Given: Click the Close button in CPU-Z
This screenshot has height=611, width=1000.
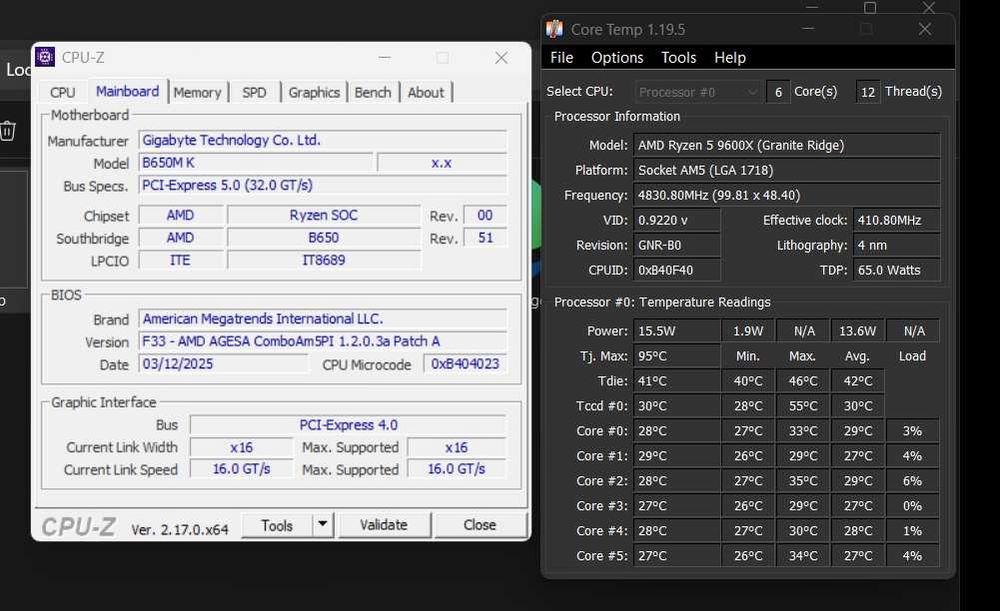Looking at the screenshot, I should click(x=480, y=525).
